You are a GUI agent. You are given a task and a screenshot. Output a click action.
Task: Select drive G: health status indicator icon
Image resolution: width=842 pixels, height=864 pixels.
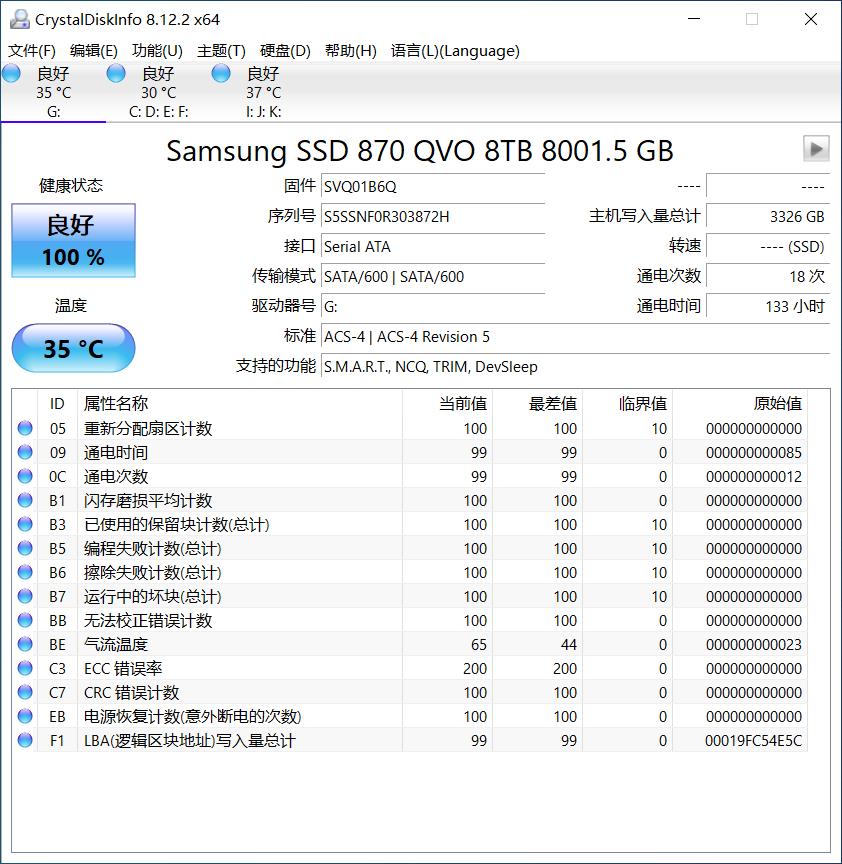click(x=12, y=72)
